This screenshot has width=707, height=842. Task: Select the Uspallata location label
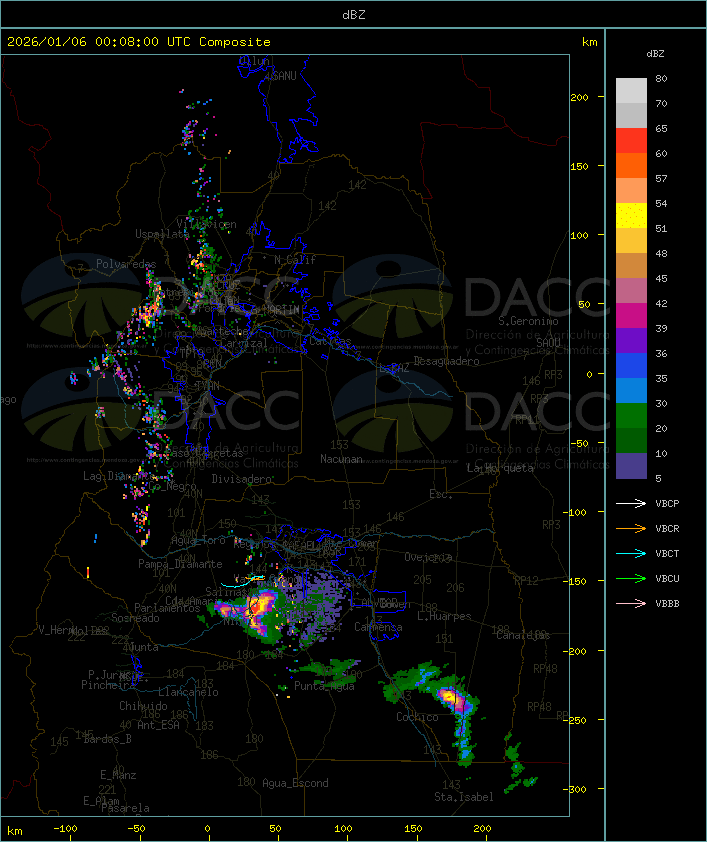160,234
